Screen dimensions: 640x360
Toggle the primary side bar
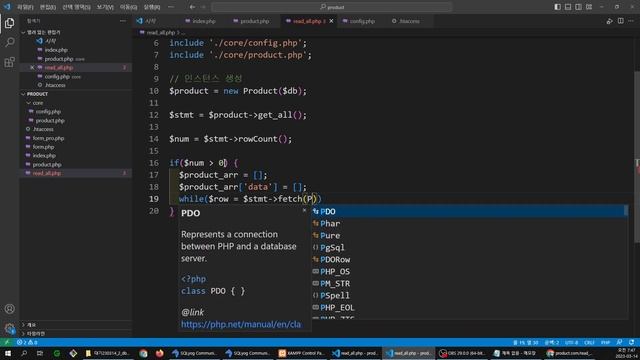[558, 7]
